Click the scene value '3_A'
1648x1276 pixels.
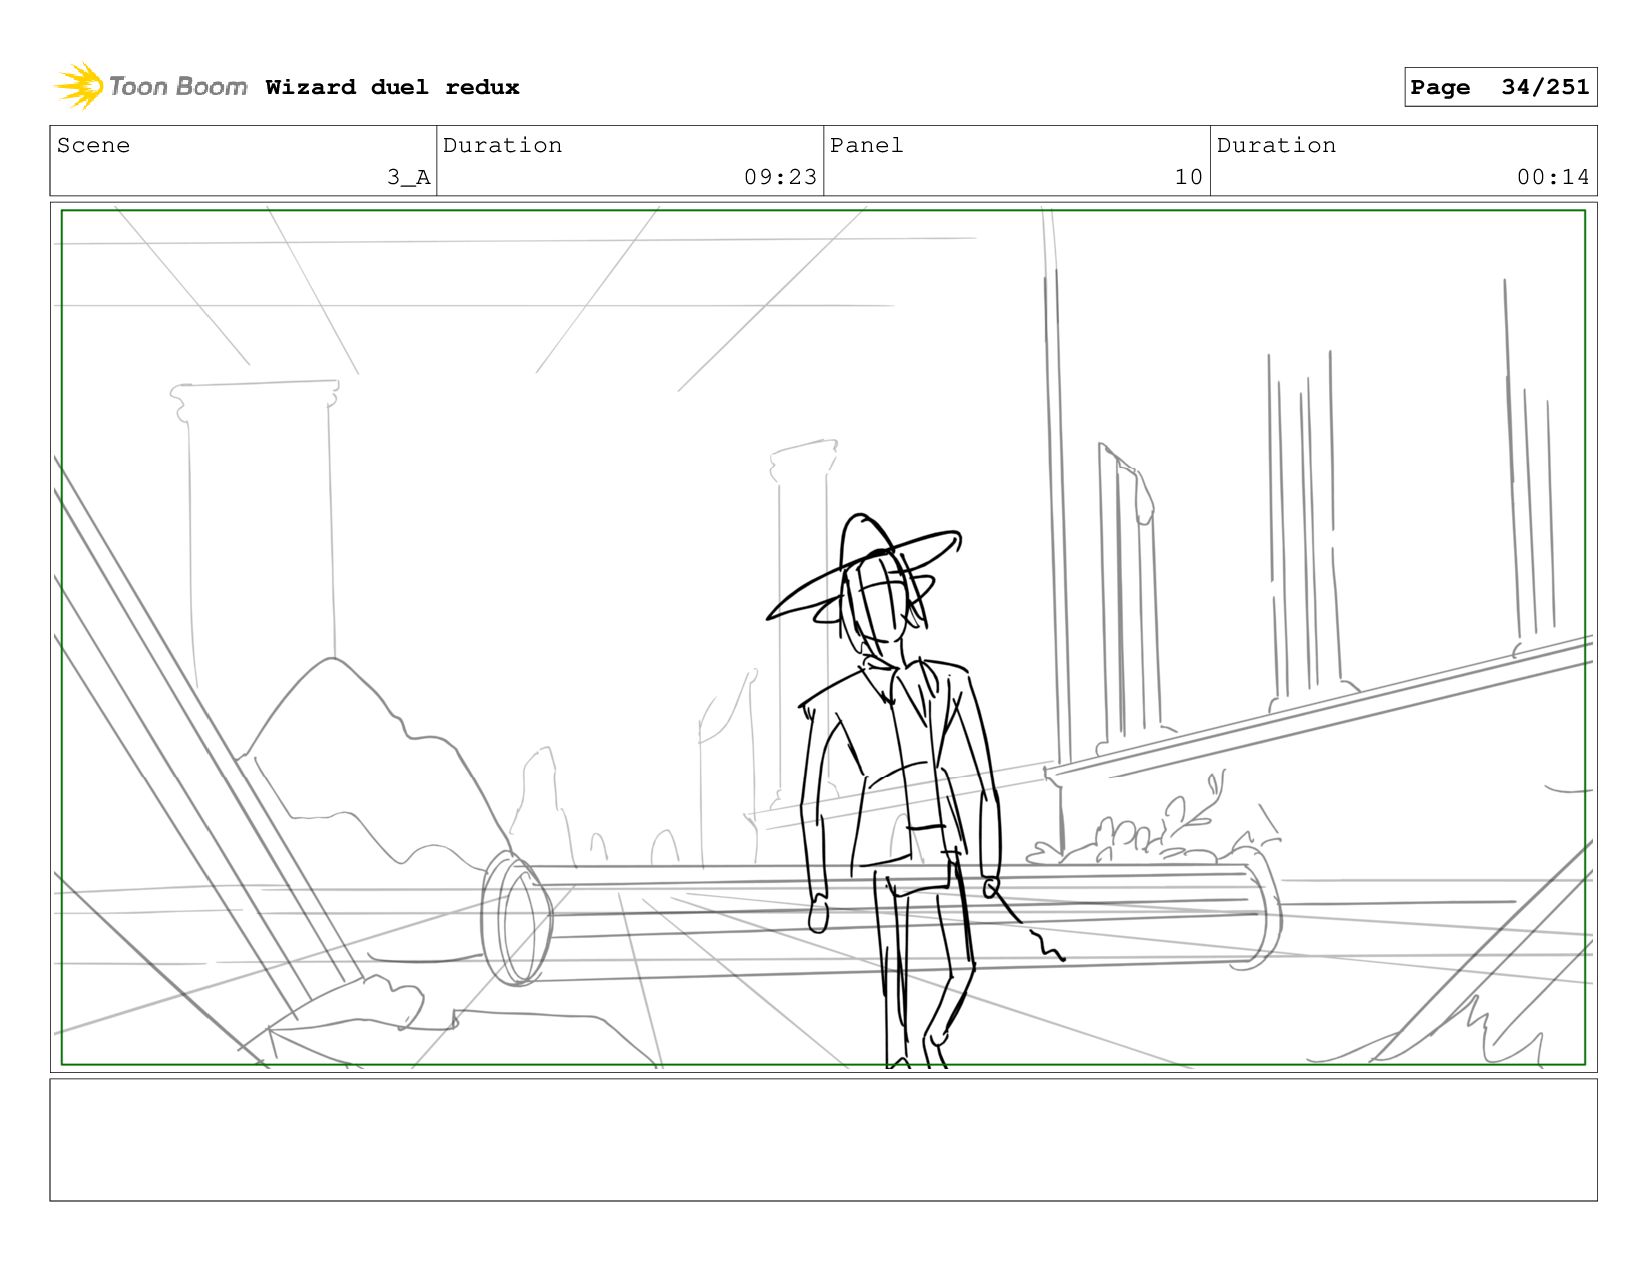tap(409, 177)
